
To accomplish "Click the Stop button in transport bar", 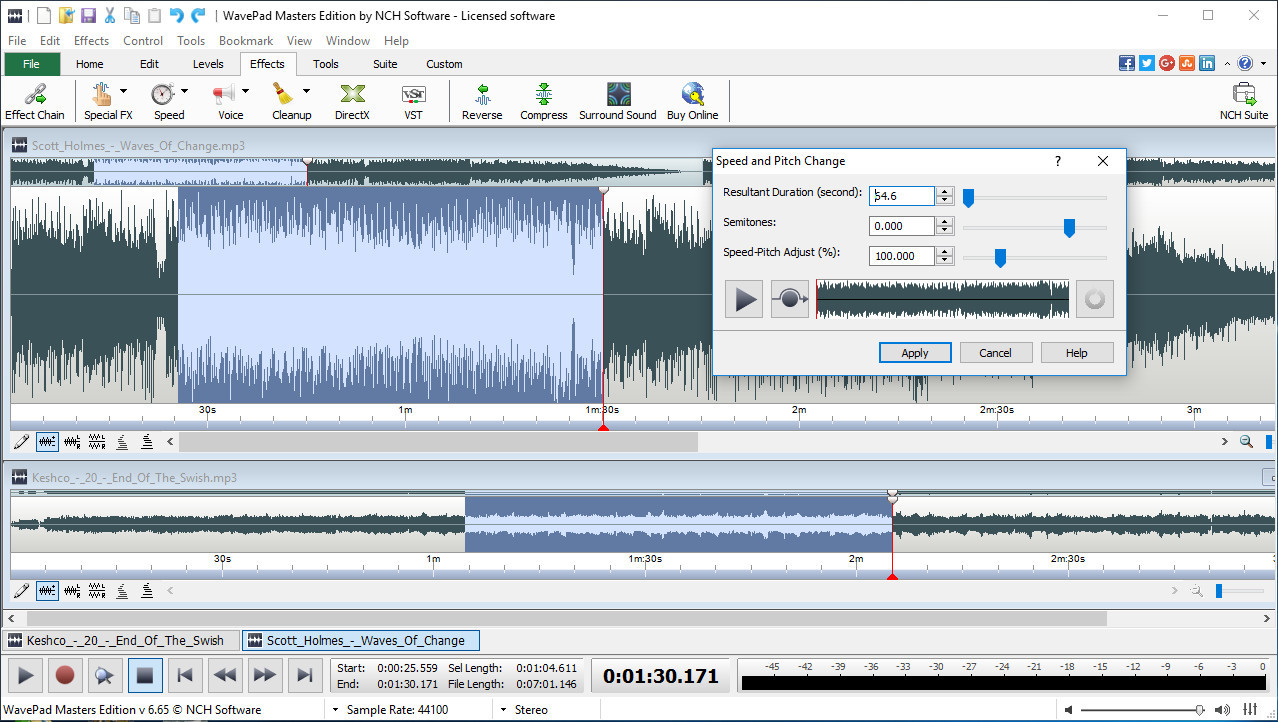I will (145, 676).
